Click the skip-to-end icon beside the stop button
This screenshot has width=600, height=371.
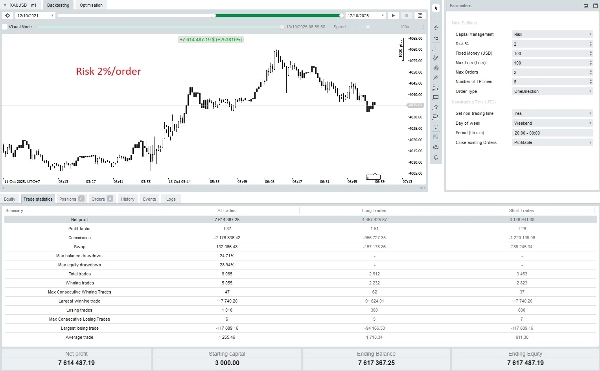click(420, 15)
